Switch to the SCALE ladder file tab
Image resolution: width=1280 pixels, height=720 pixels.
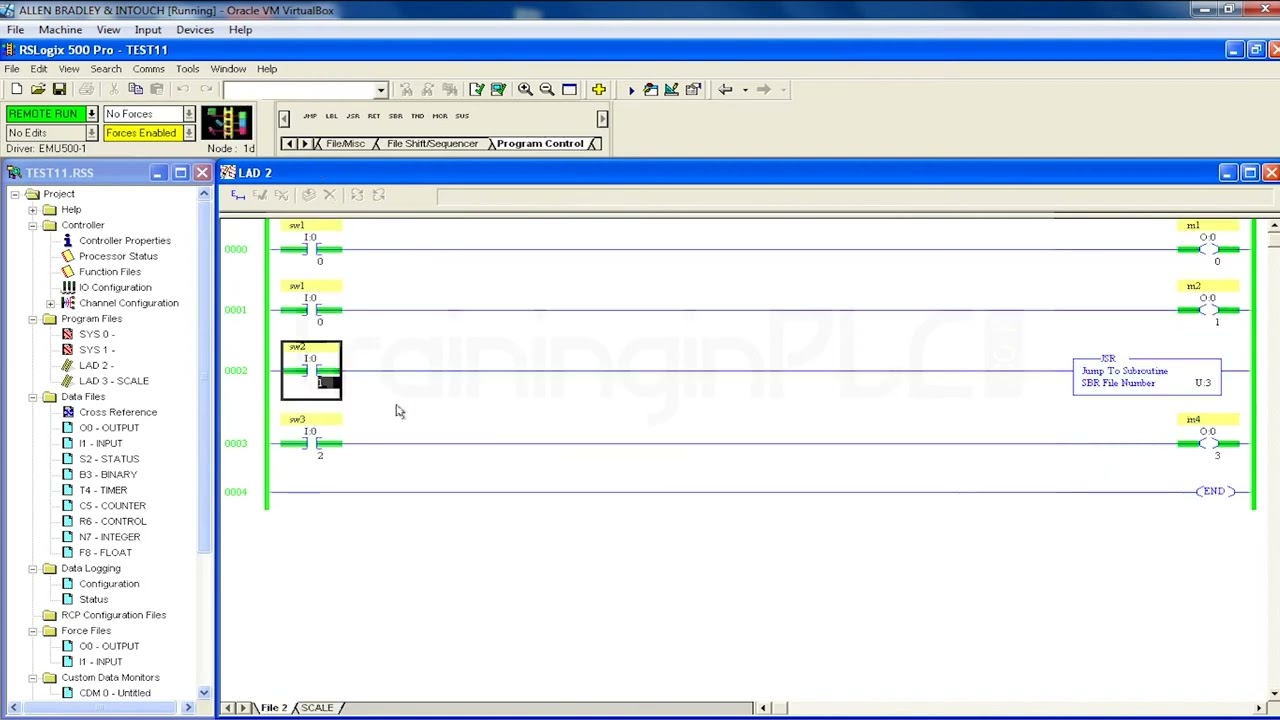[x=317, y=708]
